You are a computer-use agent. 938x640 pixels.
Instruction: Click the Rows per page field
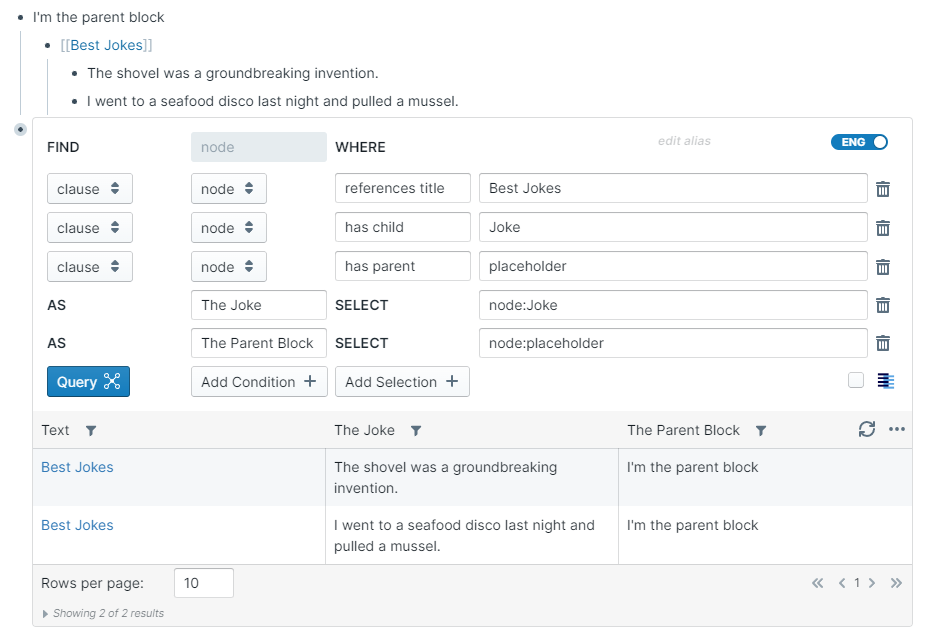pos(204,583)
